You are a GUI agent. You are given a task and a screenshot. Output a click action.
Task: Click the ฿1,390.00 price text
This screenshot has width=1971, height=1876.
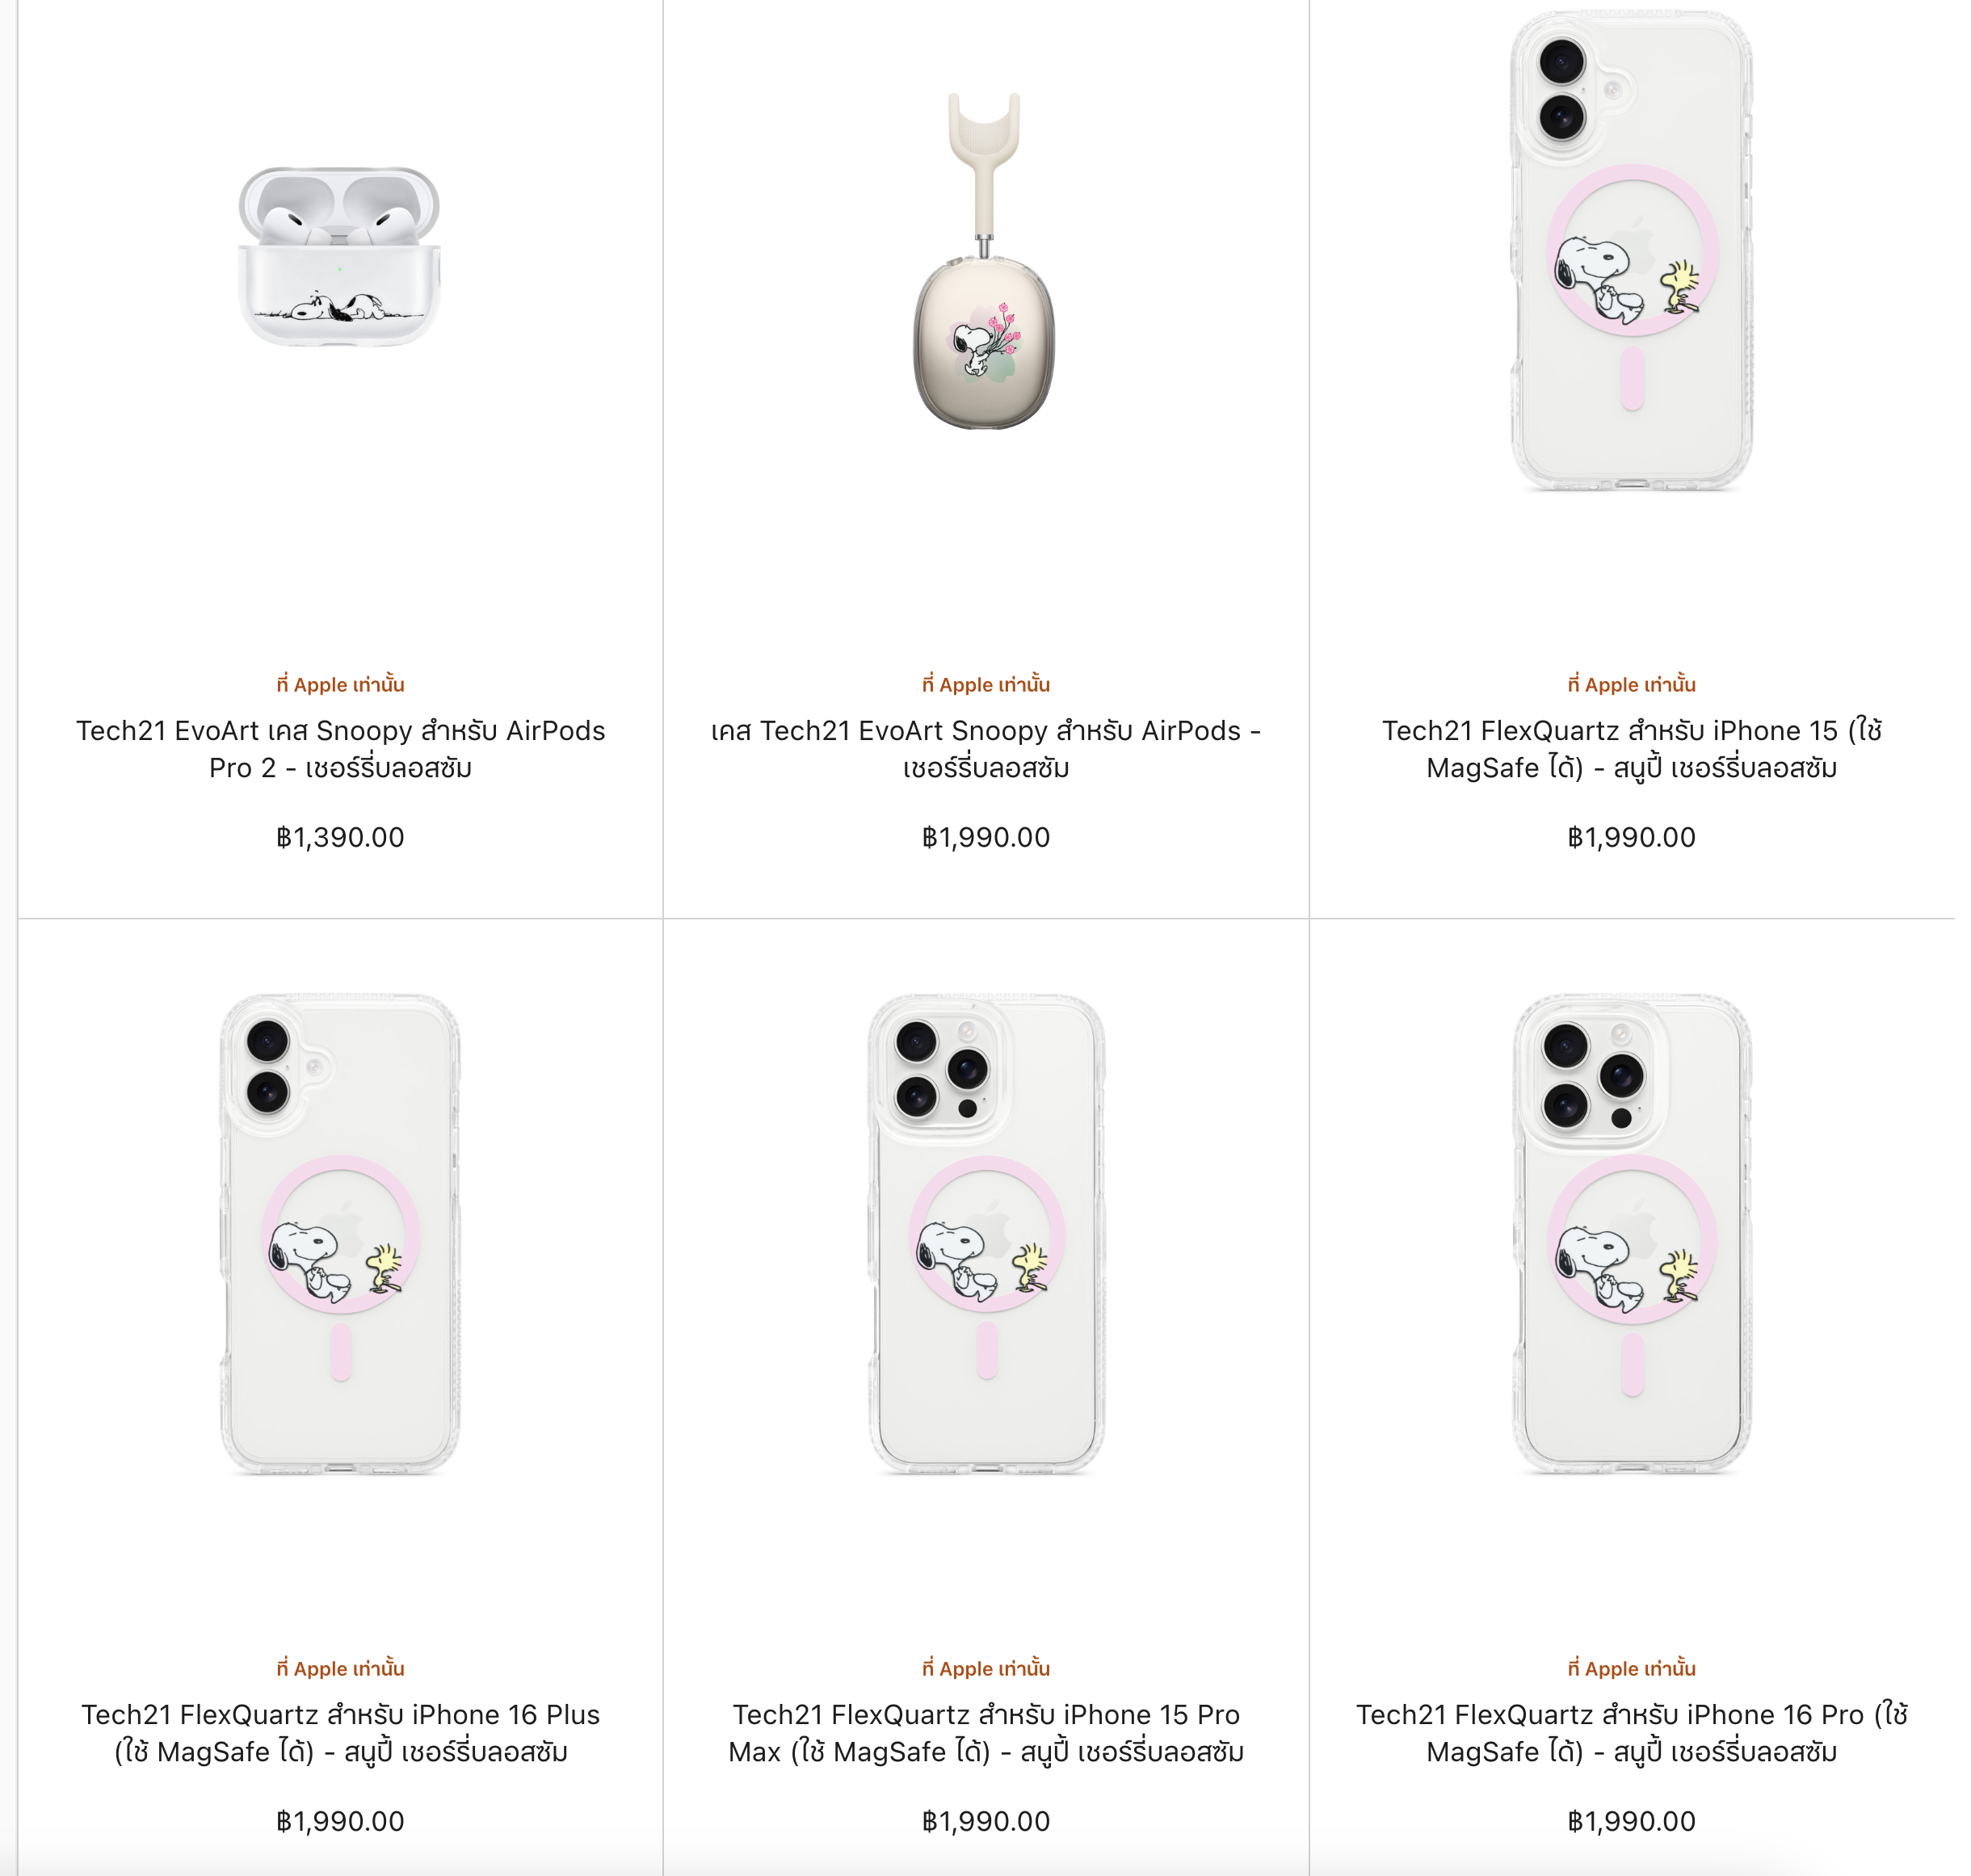click(340, 837)
